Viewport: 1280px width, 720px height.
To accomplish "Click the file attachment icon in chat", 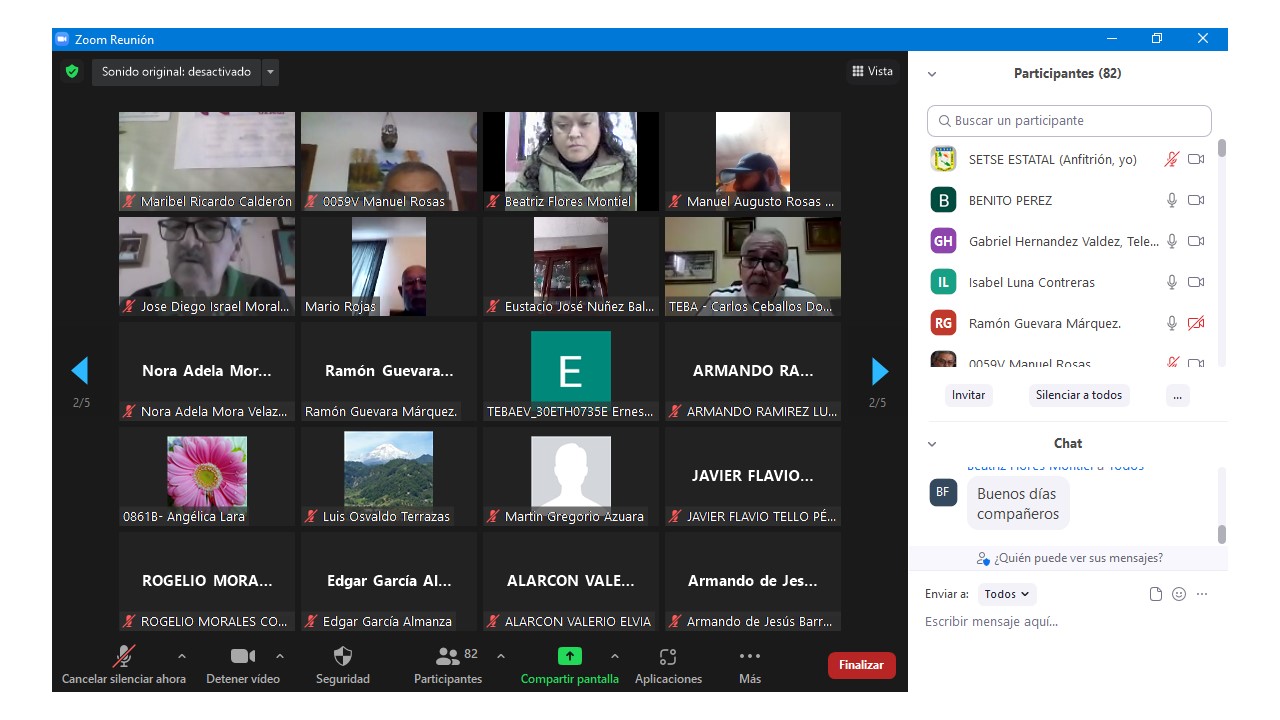I will click(1156, 594).
